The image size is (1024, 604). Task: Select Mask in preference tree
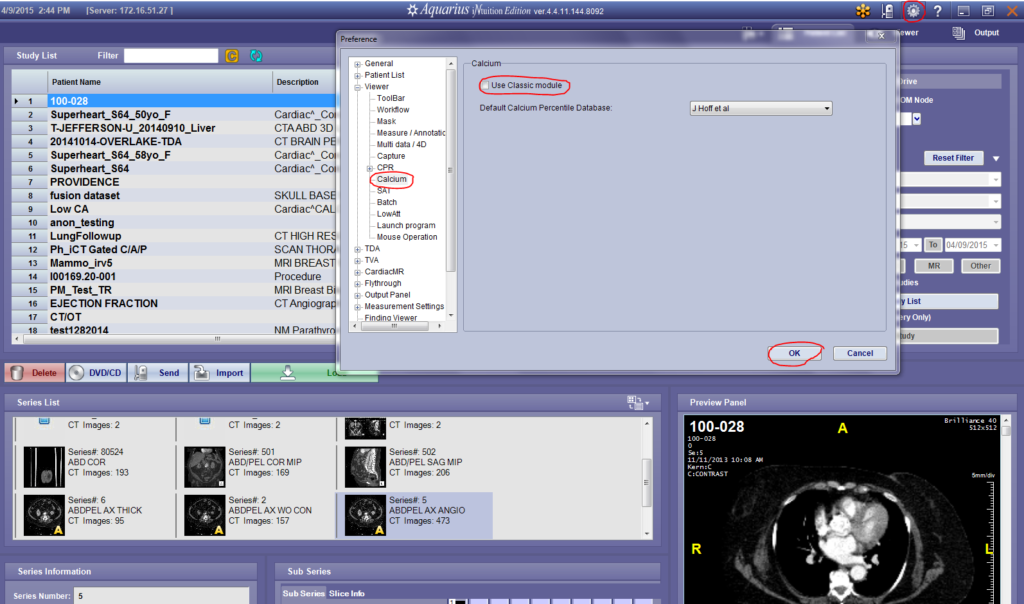point(386,121)
